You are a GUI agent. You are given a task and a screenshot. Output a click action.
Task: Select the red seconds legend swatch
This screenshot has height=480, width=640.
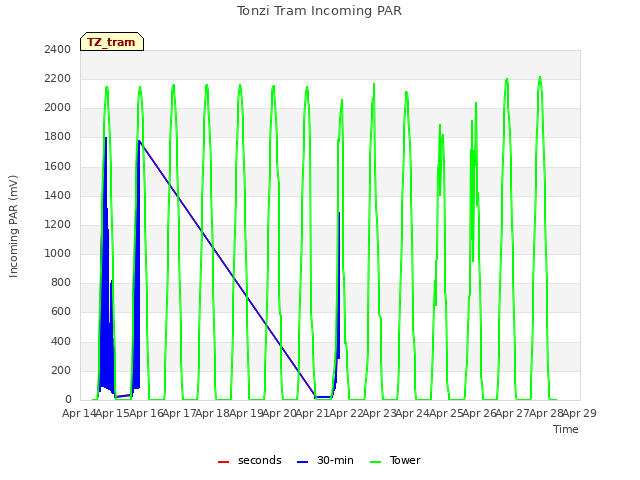[x=224, y=462]
